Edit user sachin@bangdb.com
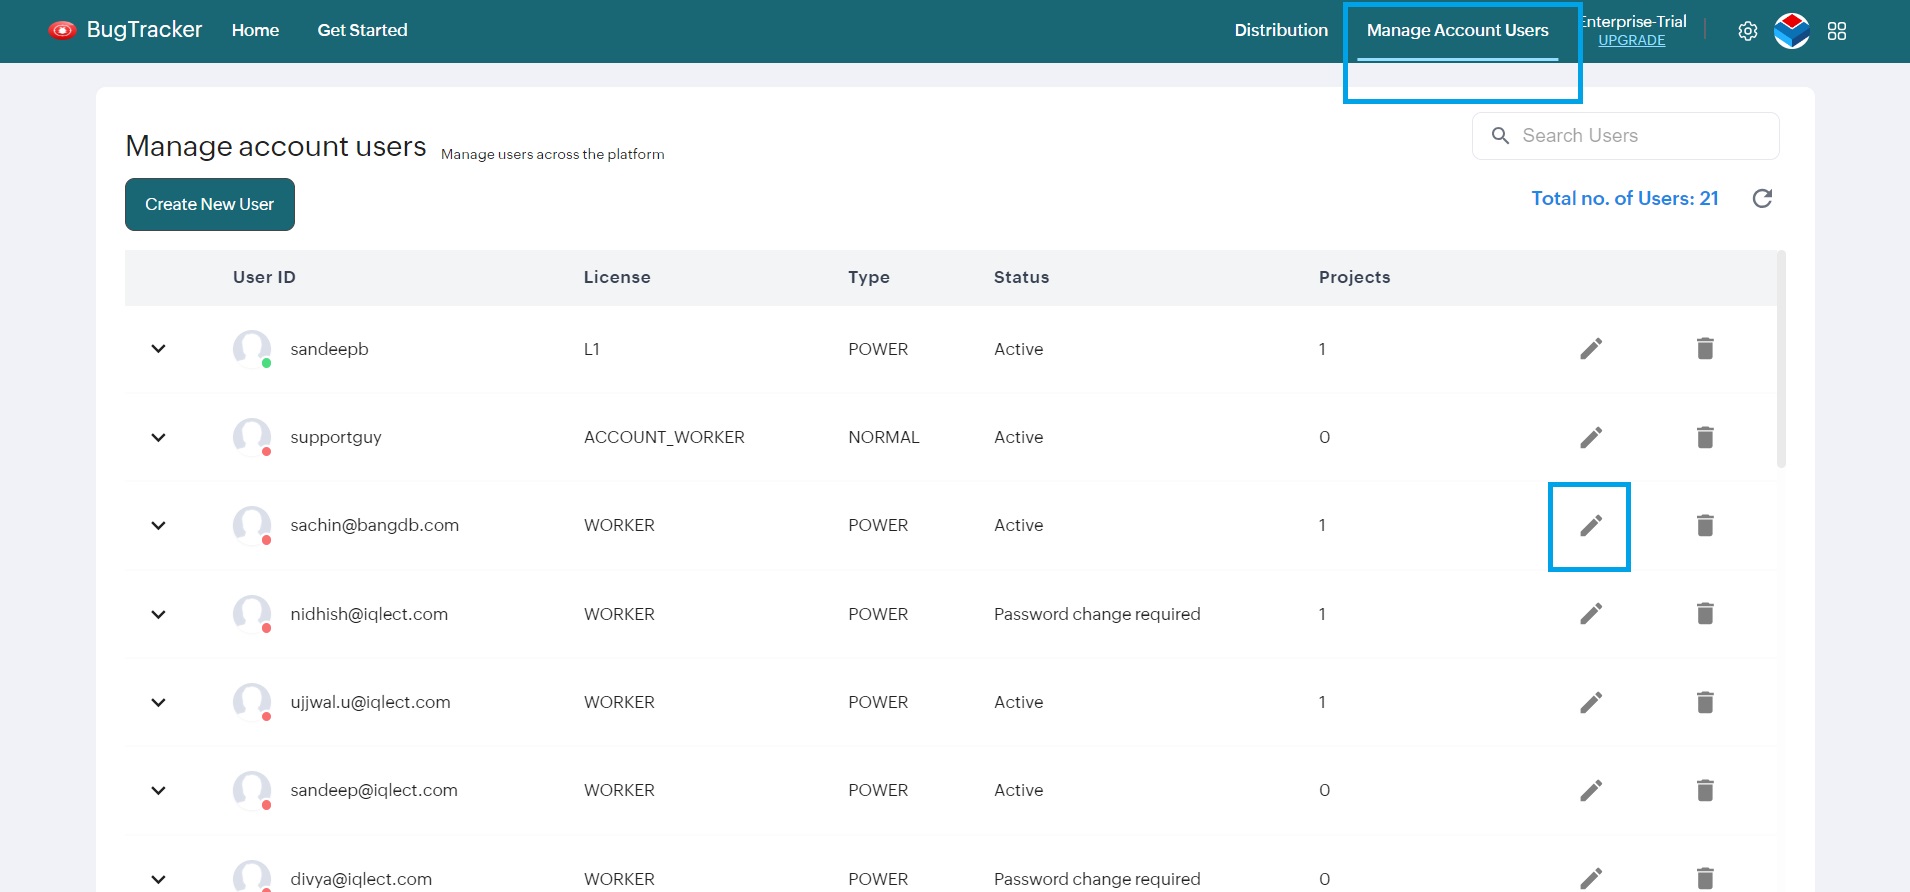The width and height of the screenshot is (1910, 892). (1591, 525)
